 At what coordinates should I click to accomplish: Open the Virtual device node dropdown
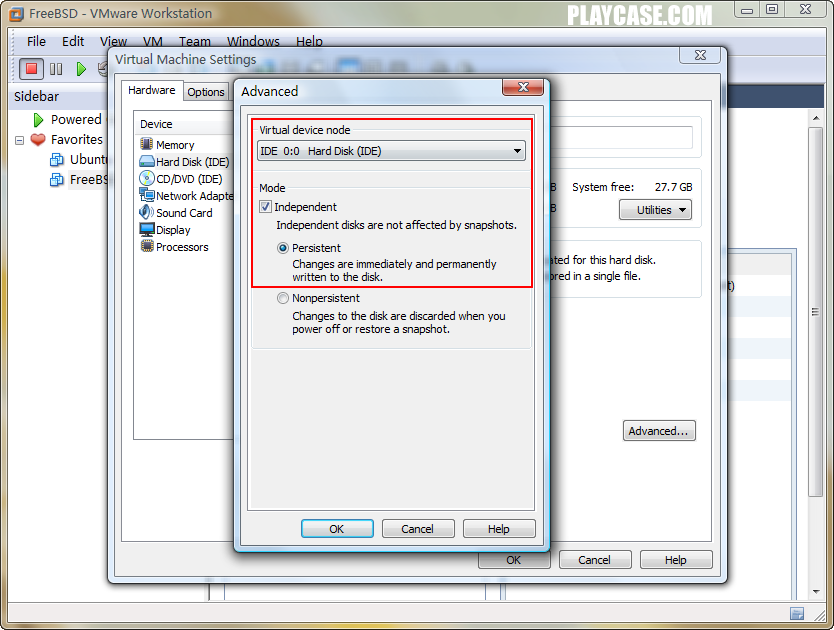click(391, 151)
